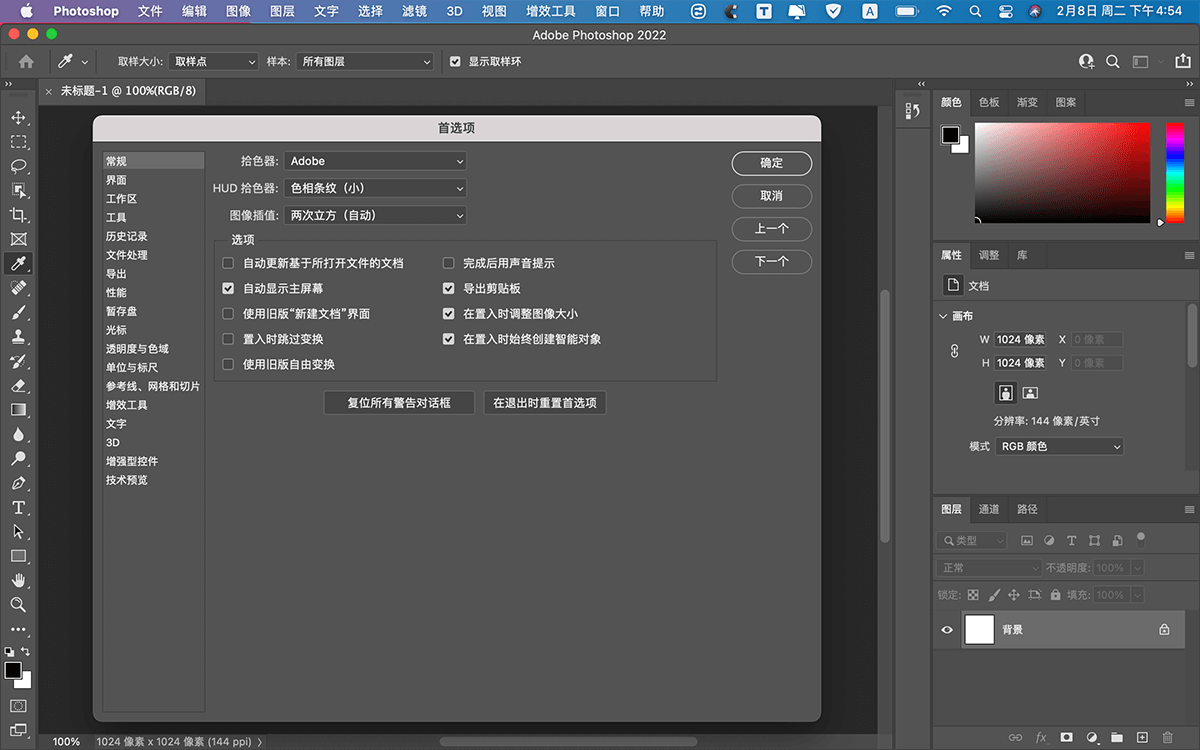The image size is (1200, 750).
Task: Open the 滤镜 menu
Action: point(412,11)
